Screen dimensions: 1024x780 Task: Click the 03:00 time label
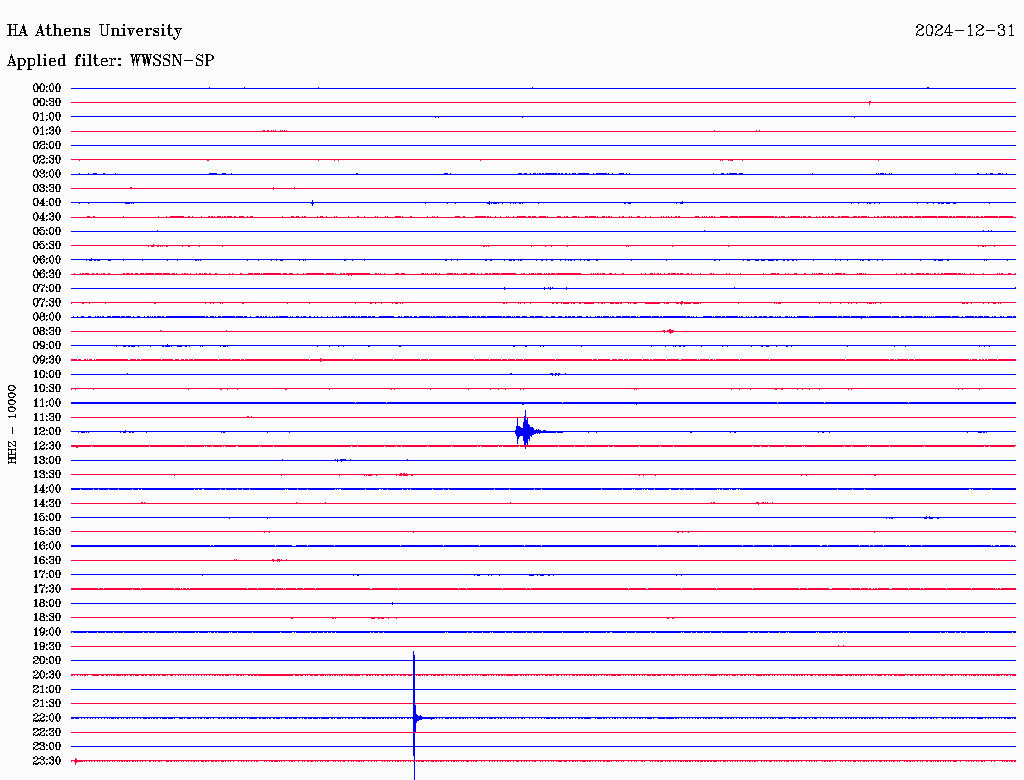click(x=47, y=174)
